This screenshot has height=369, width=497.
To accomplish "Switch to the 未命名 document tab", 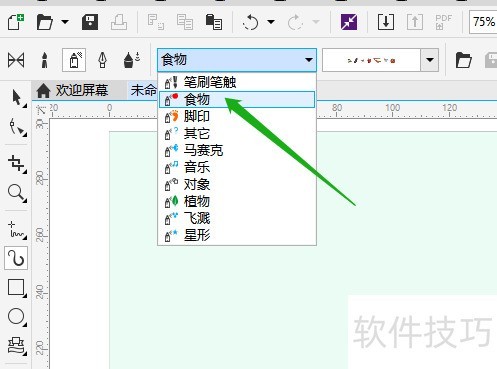I will pos(143,90).
